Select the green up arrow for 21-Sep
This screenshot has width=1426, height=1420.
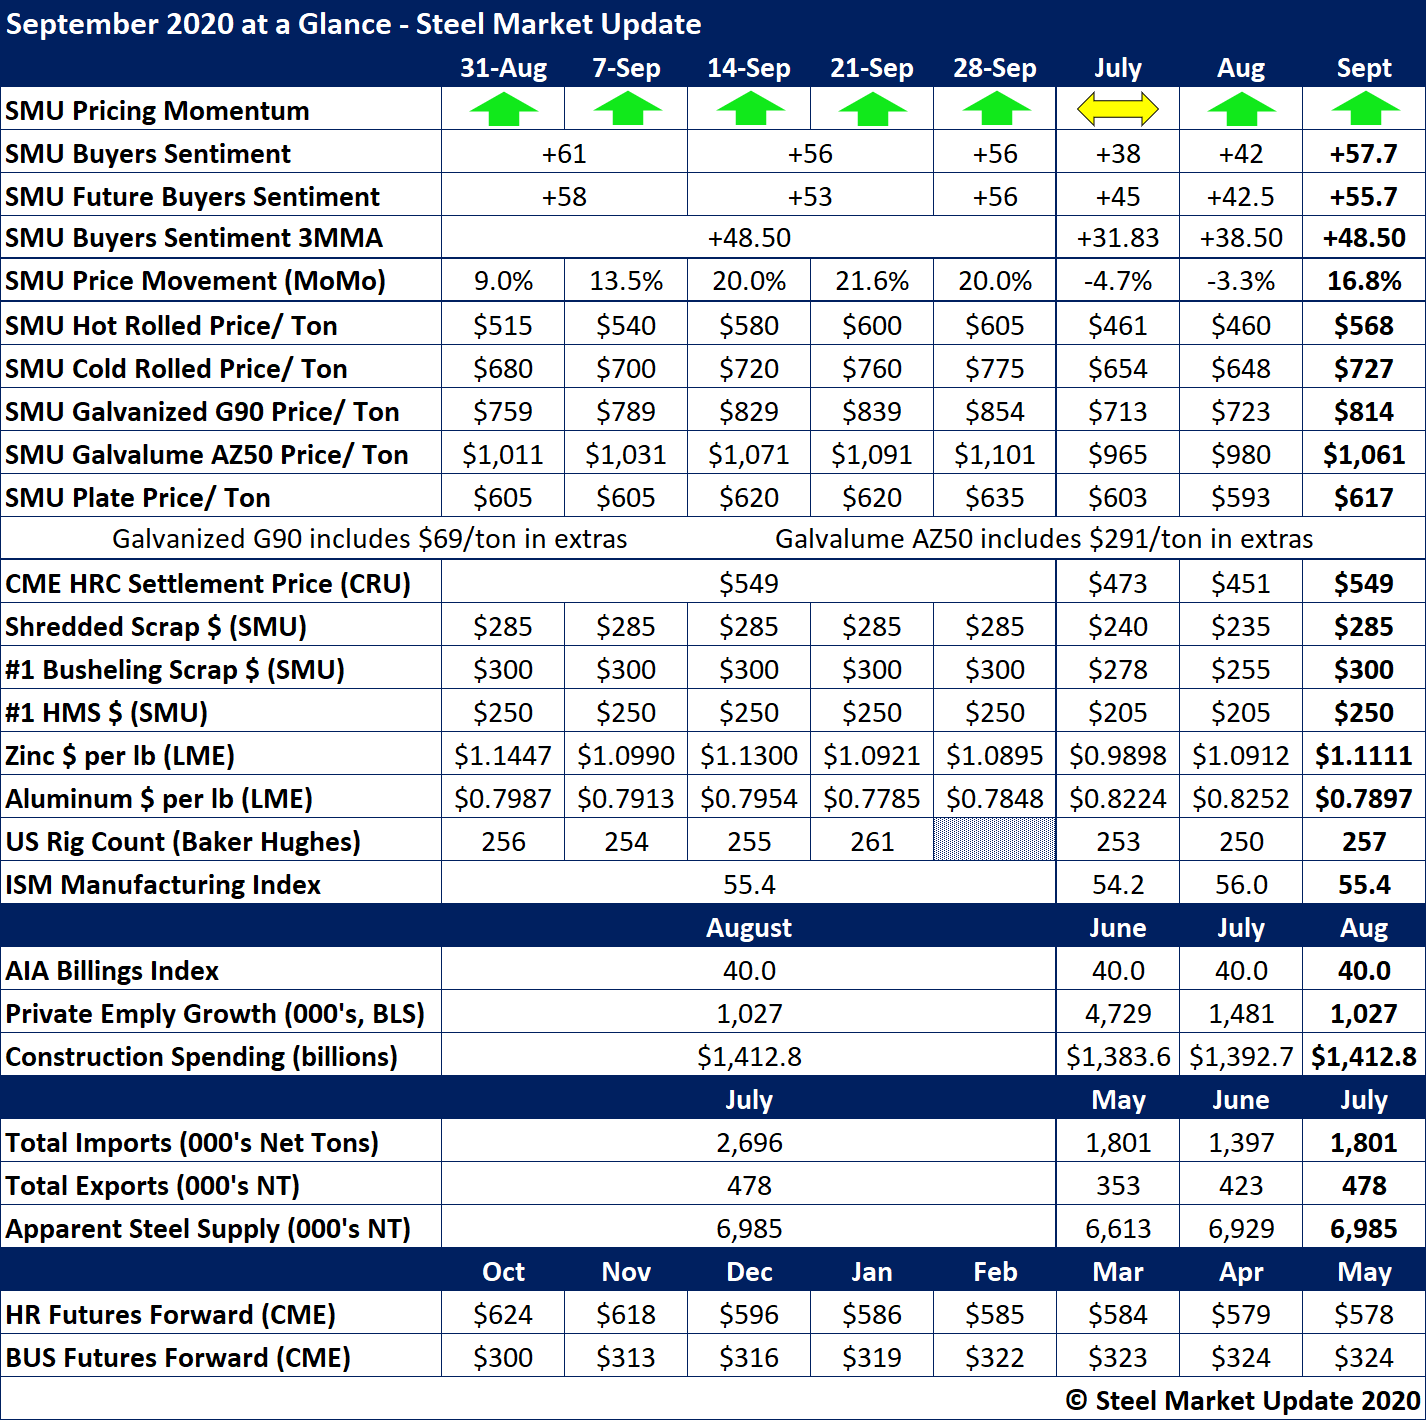[x=872, y=109]
